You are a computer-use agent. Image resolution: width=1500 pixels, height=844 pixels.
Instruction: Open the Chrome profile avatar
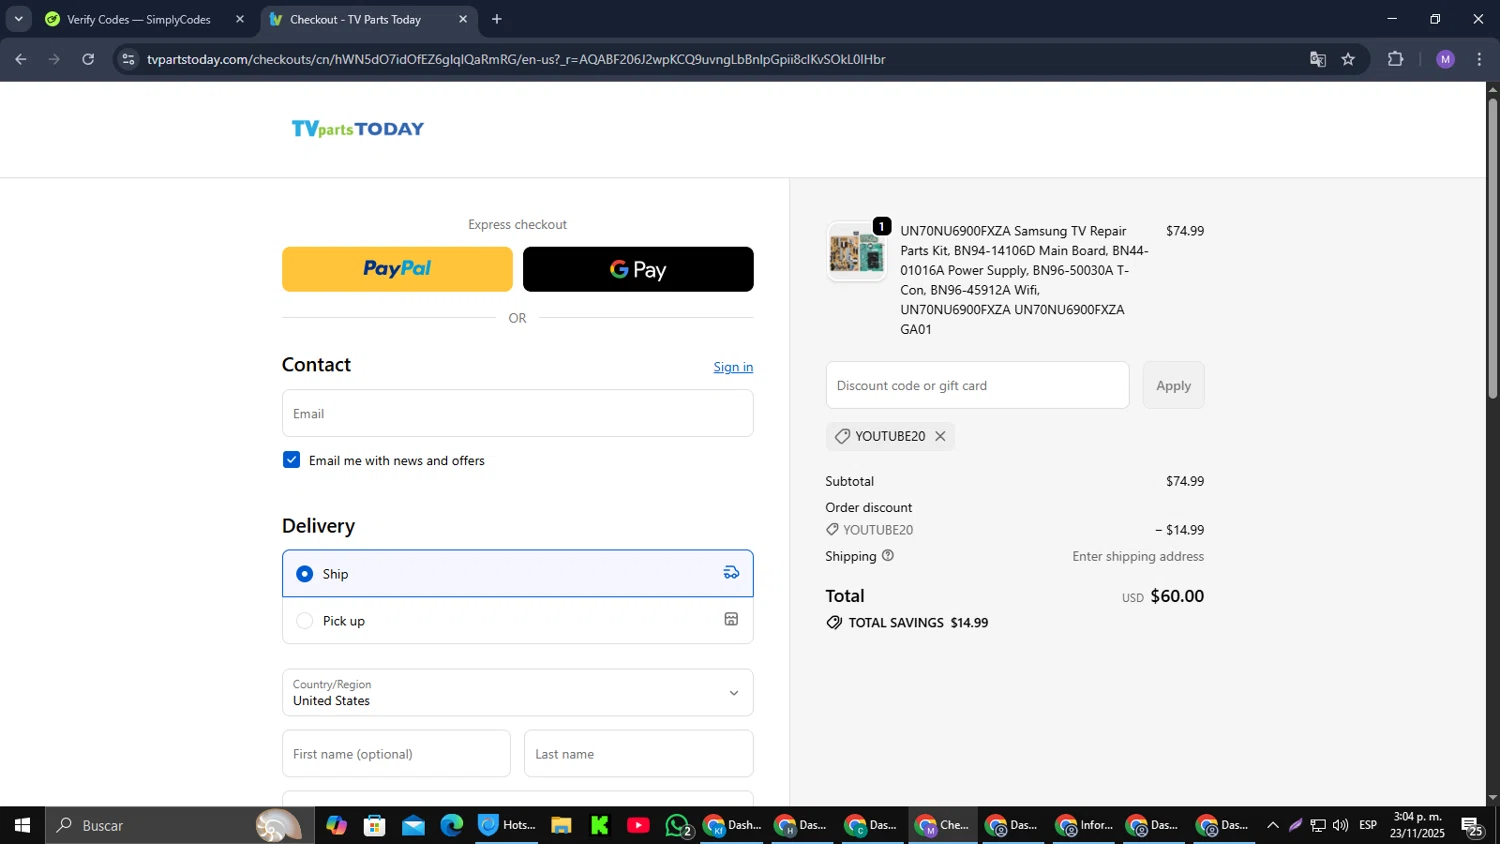[1445, 59]
